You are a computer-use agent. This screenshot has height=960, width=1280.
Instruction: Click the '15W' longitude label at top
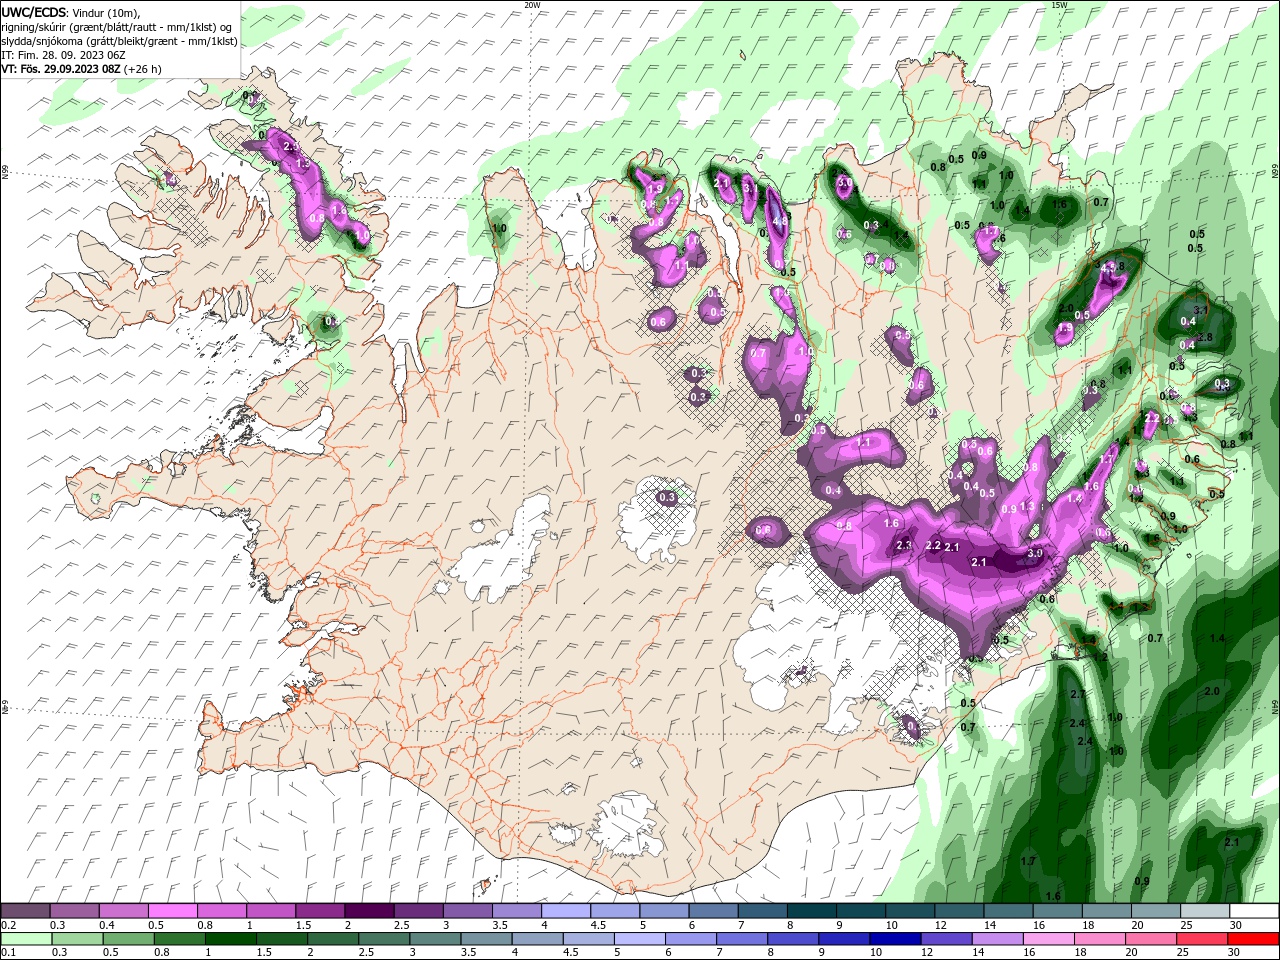click(x=1059, y=4)
